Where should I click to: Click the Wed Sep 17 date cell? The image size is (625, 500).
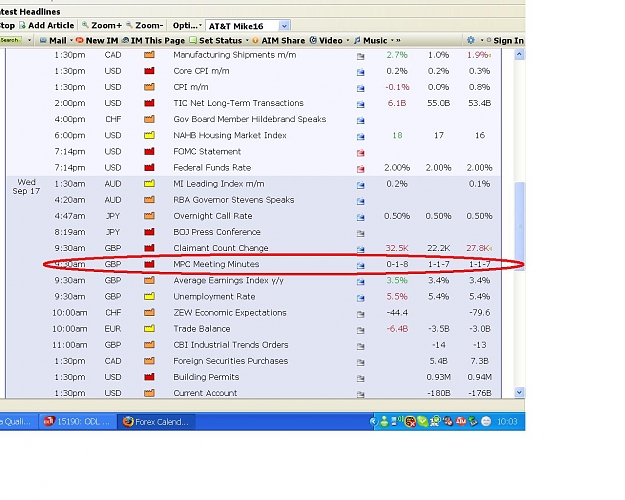coord(26,187)
